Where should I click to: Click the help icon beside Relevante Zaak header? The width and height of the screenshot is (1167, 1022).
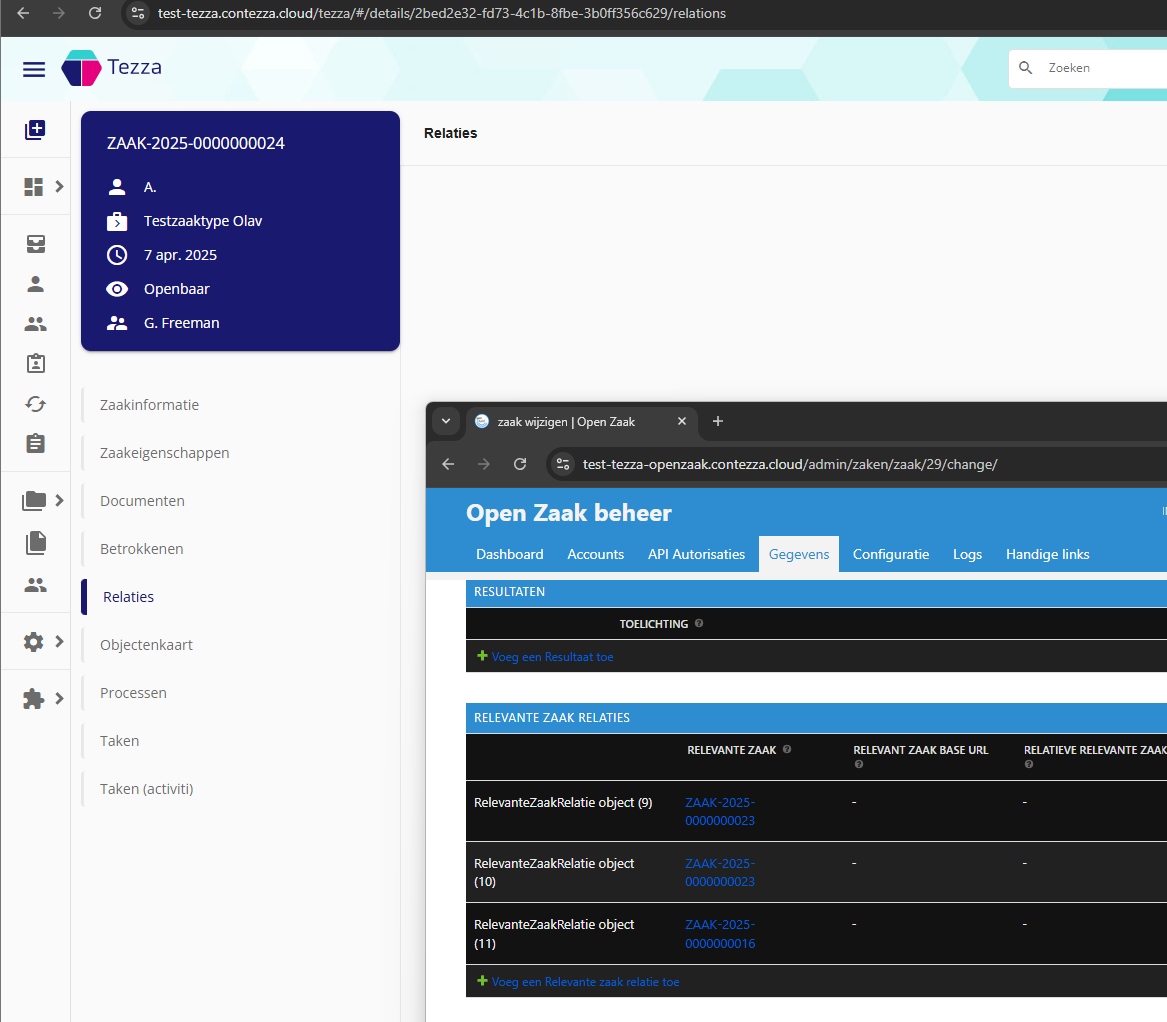click(x=787, y=750)
